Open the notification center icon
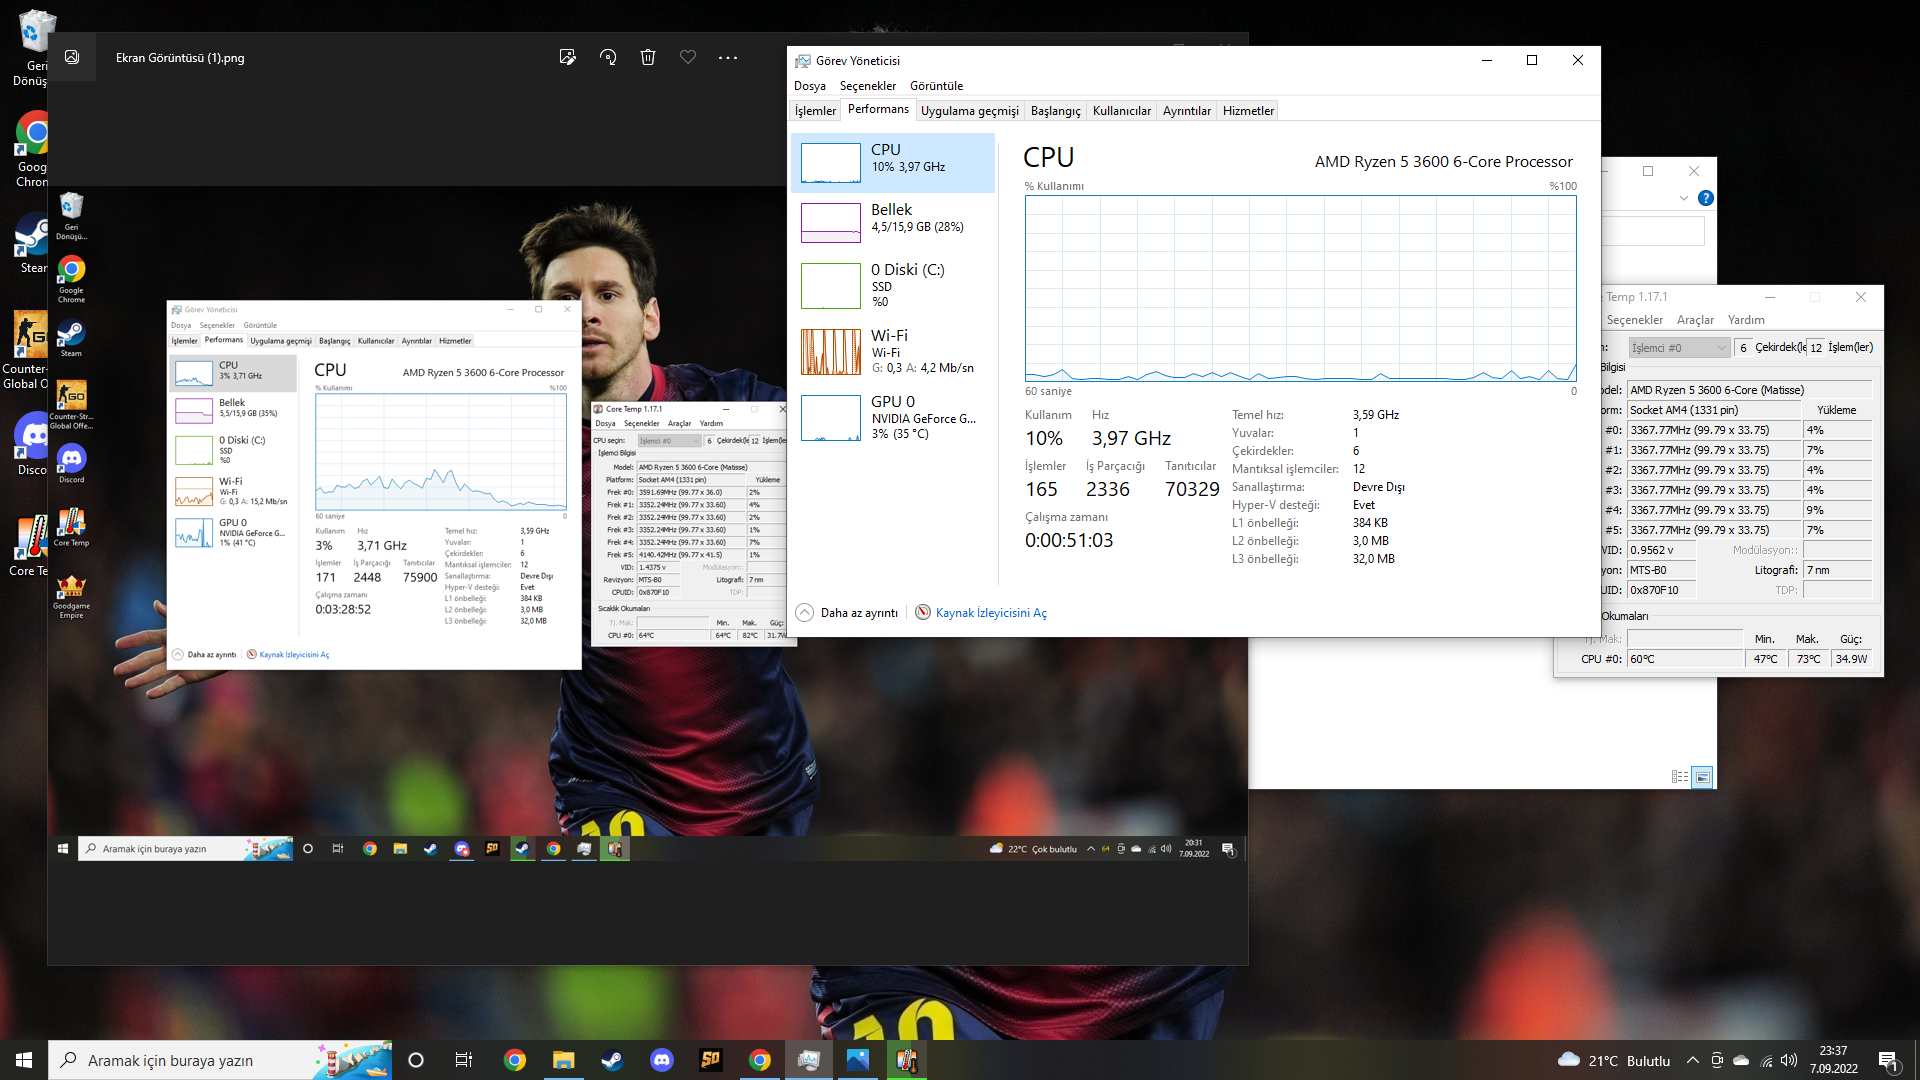1920x1080 pixels. pos(1889,1060)
